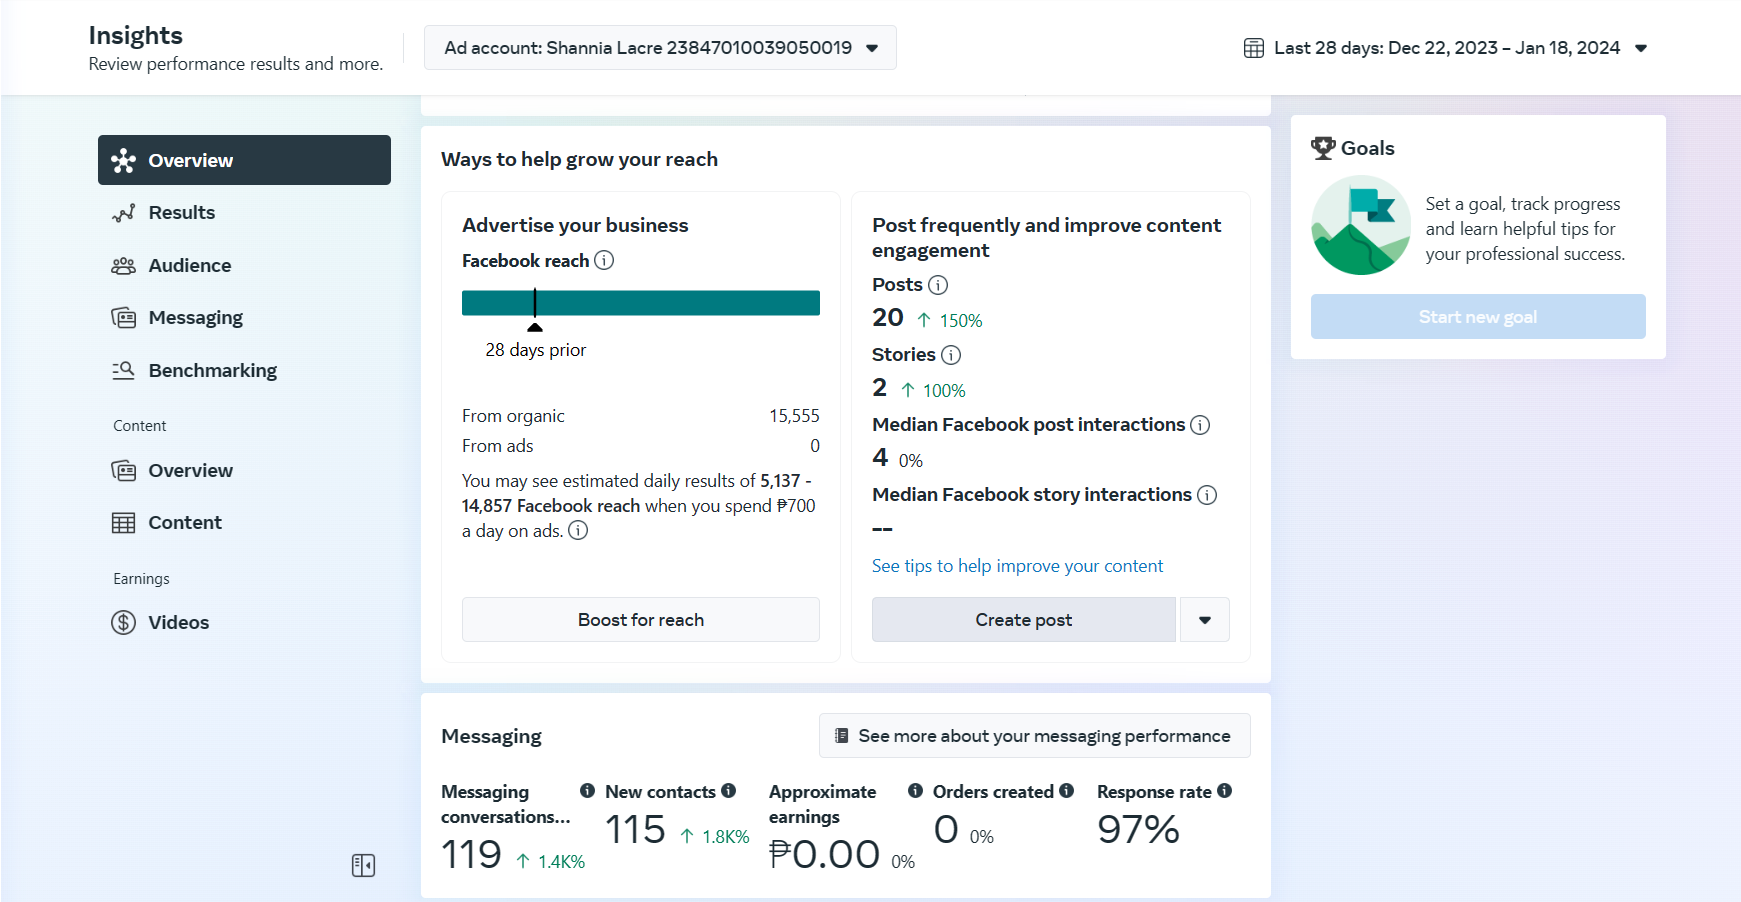Screen dimensions: 1741x902
Task: Show info for Approximate earnings metric
Action: [x=915, y=791]
